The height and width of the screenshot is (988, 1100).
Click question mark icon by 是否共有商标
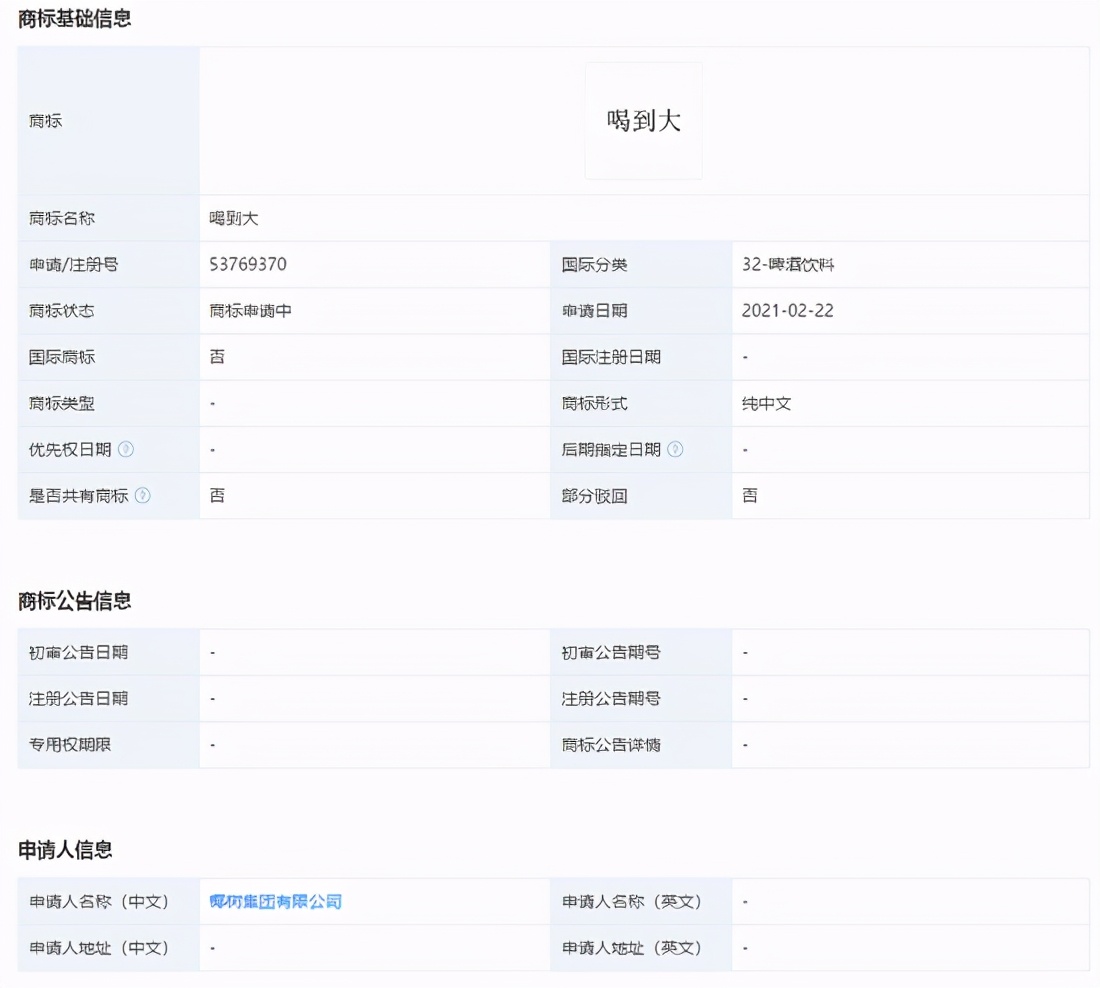tap(142, 496)
